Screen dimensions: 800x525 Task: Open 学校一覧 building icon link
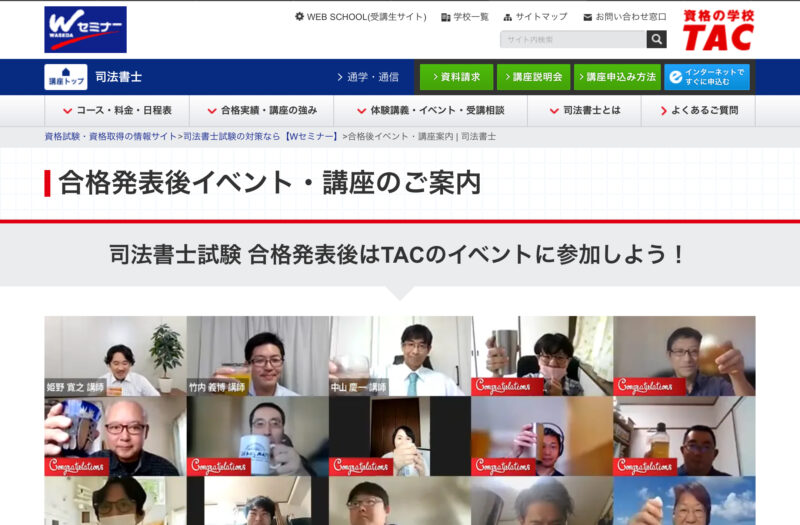pos(465,17)
